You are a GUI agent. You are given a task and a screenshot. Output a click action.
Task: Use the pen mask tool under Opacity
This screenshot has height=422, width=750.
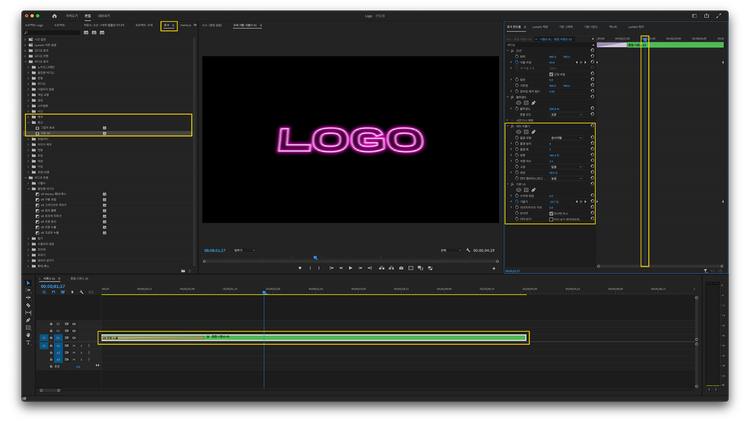[533, 103]
